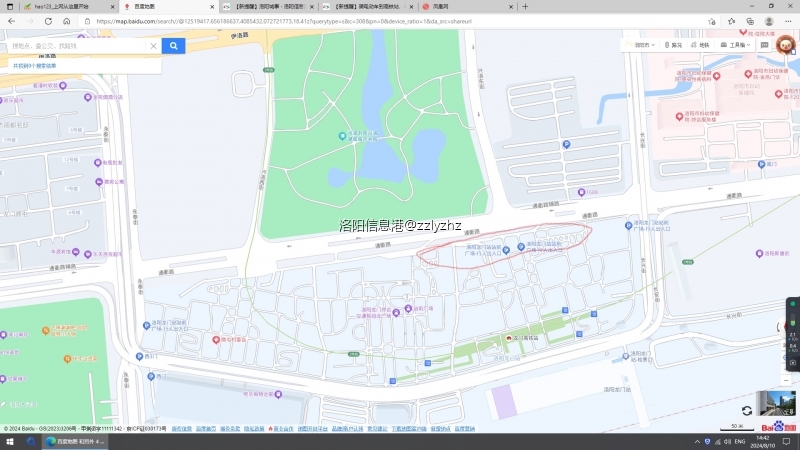Open the 地图开放平台 footer link
The height and width of the screenshot is (450, 800).
tap(313, 429)
